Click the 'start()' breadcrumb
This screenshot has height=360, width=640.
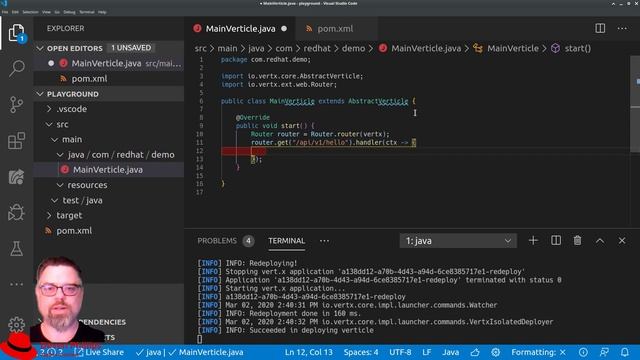pyautogui.click(x=578, y=48)
